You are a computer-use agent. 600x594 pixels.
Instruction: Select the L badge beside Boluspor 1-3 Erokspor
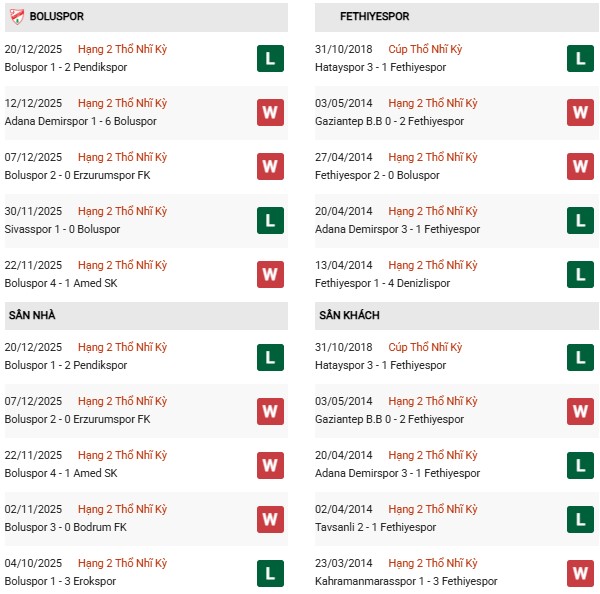(269, 572)
